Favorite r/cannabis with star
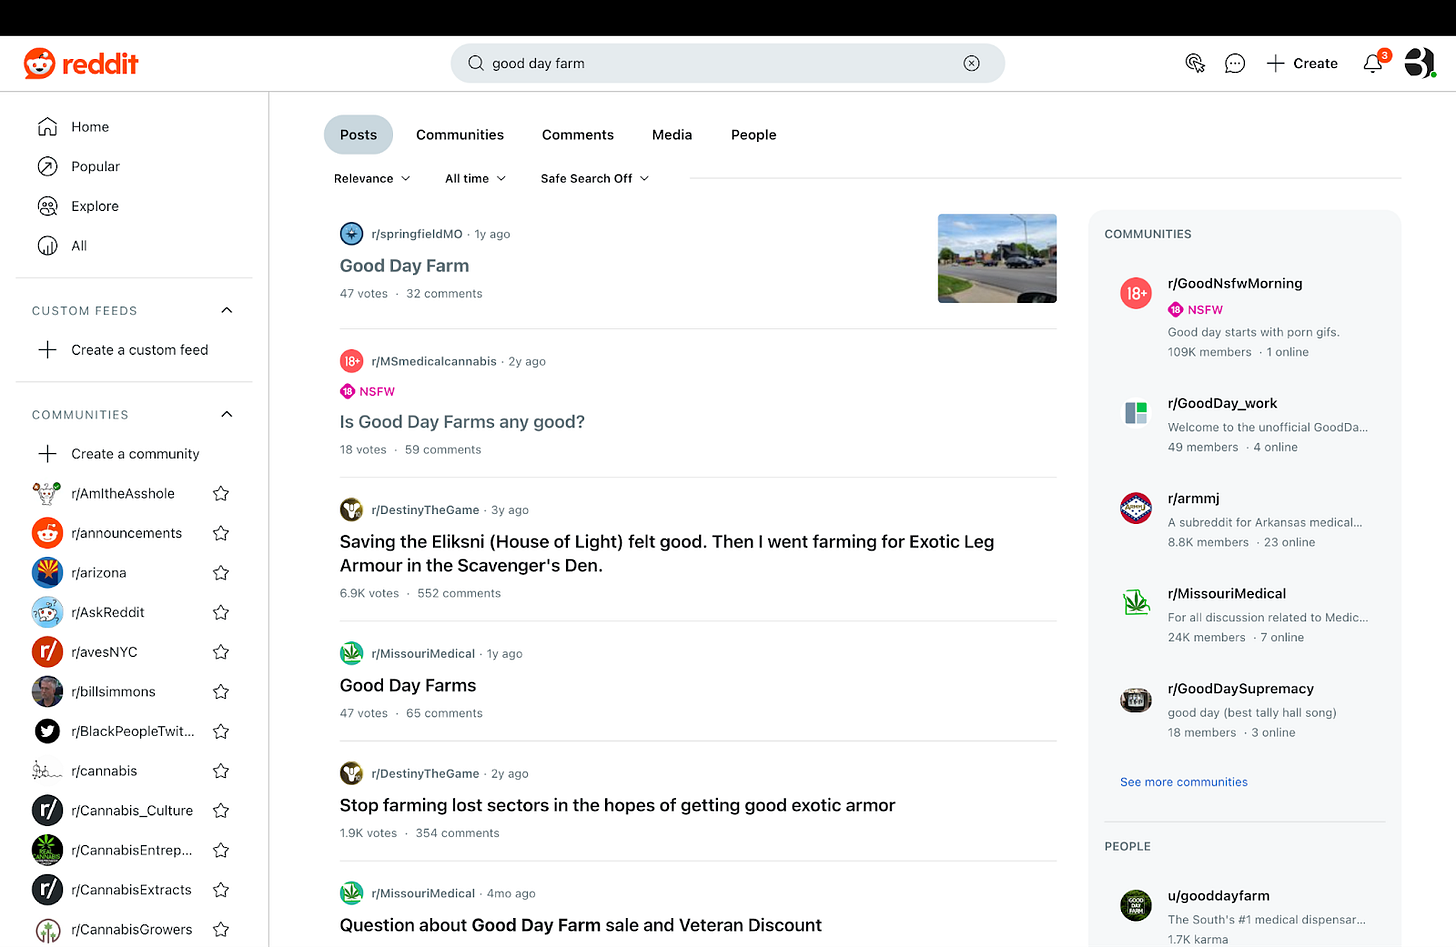 coord(221,771)
